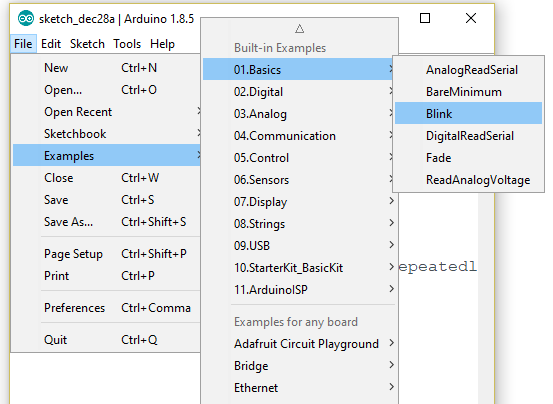This screenshot has width=553, height=404.
Task: Open the Sketch menu
Action: pyautogui.click(x=87, y=44)
